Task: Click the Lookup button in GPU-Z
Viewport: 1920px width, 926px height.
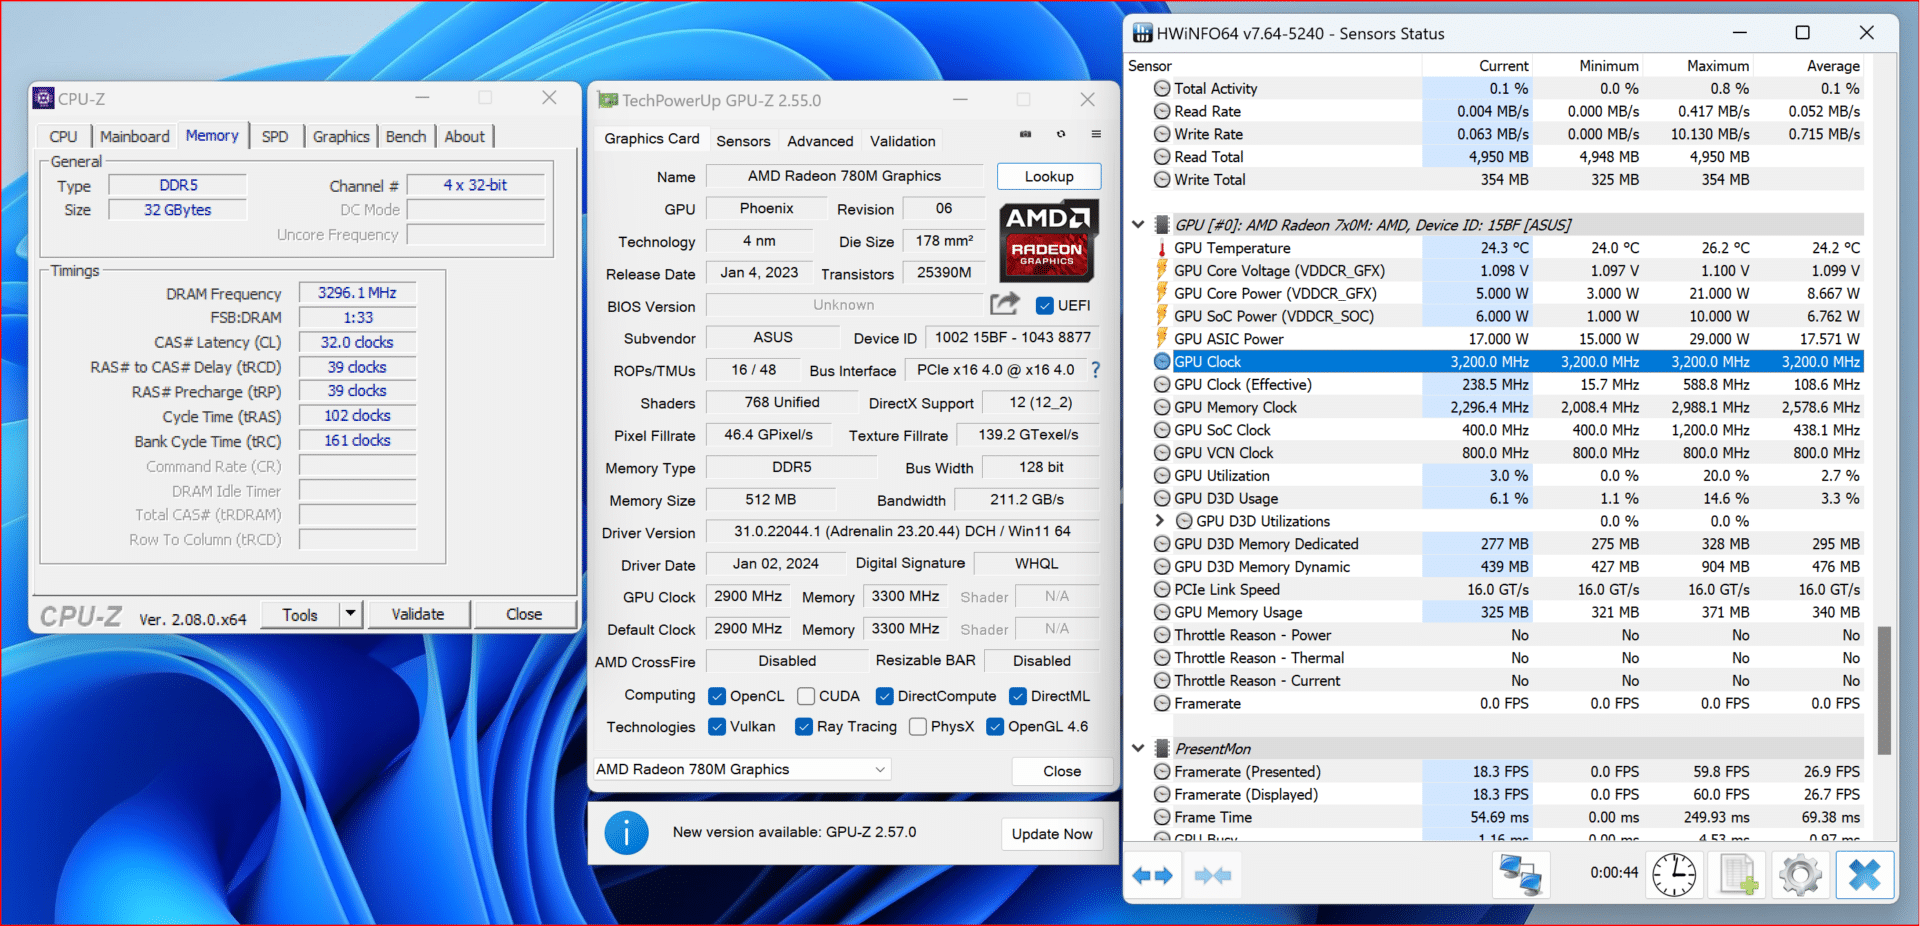Action: (1049, 176)
